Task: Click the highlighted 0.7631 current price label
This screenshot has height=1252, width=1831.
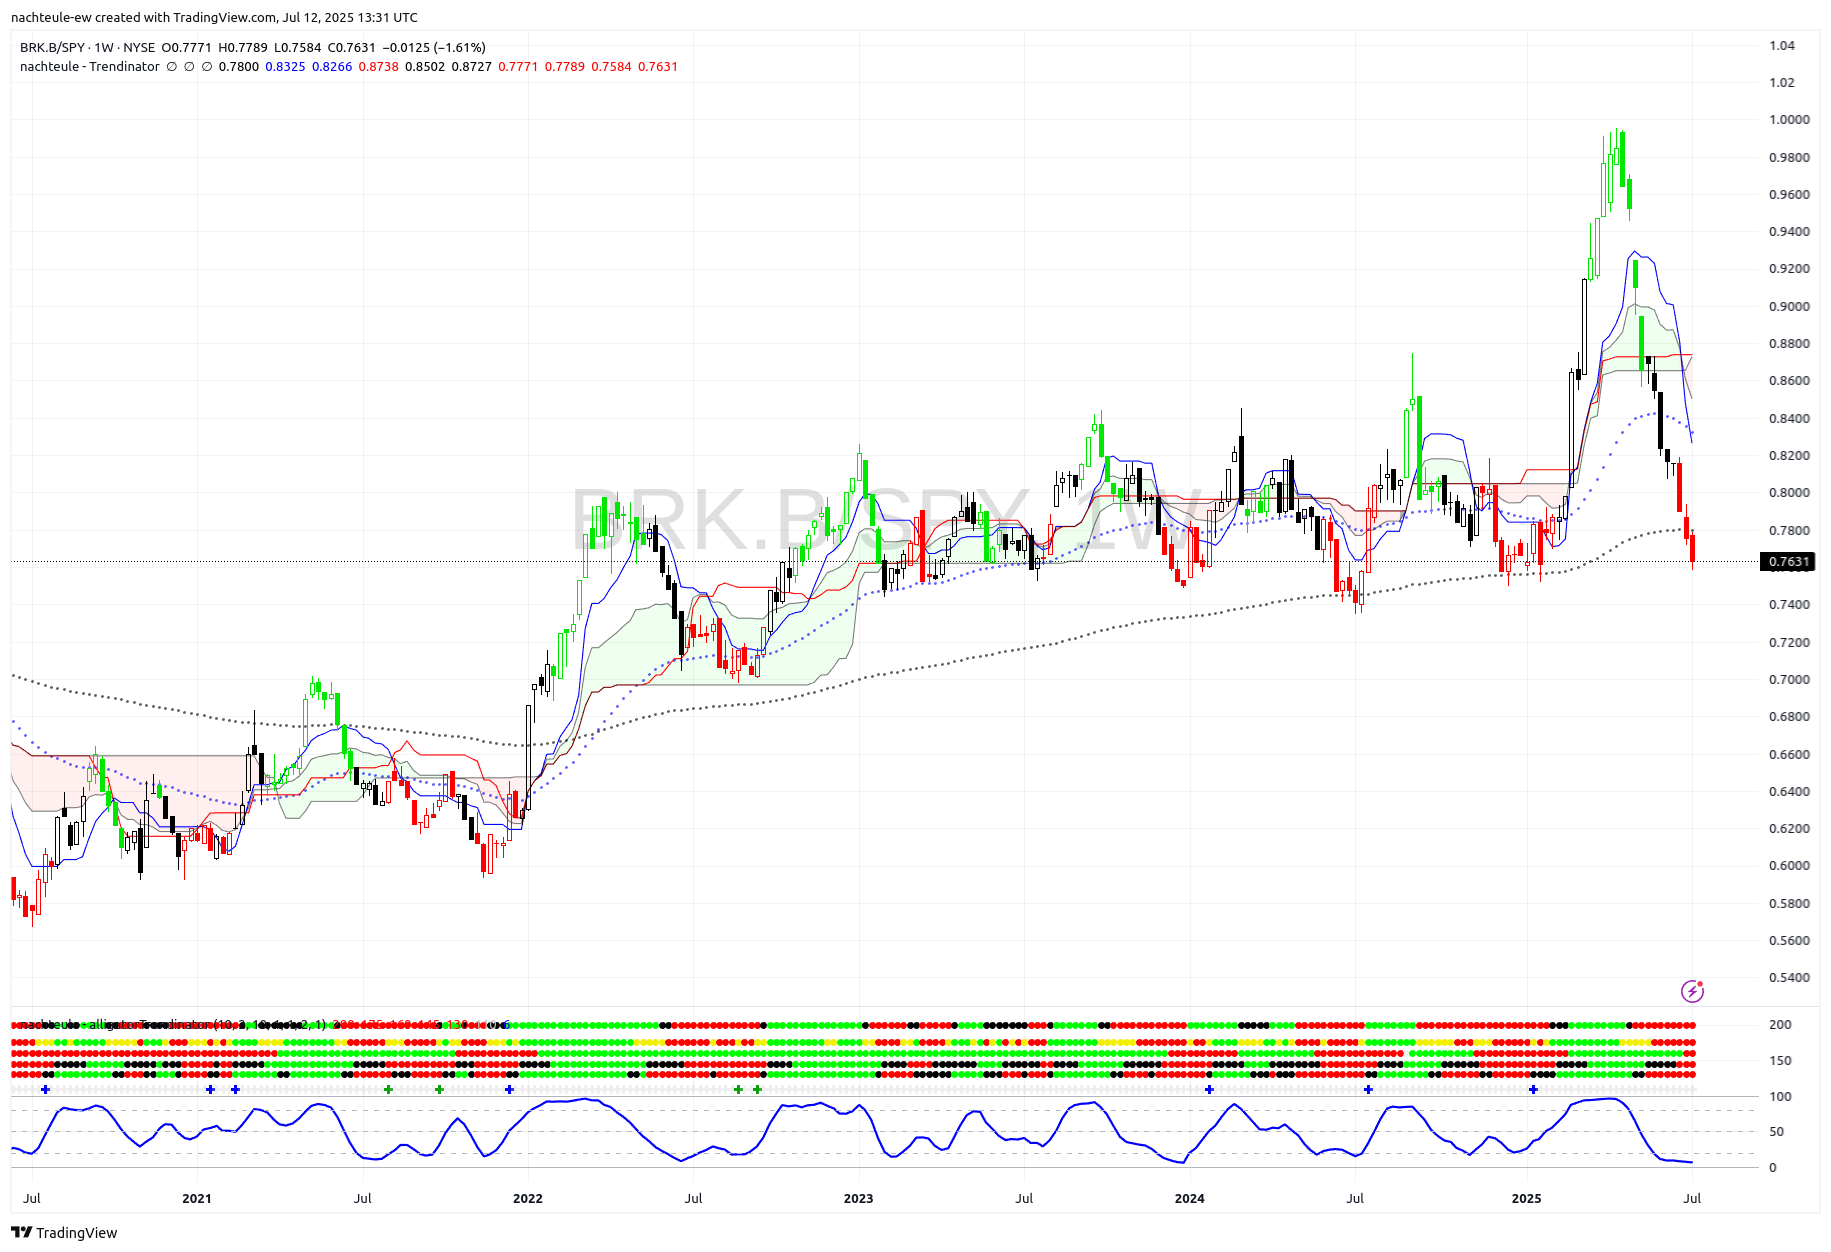Action: click(x=1788, y=562)
